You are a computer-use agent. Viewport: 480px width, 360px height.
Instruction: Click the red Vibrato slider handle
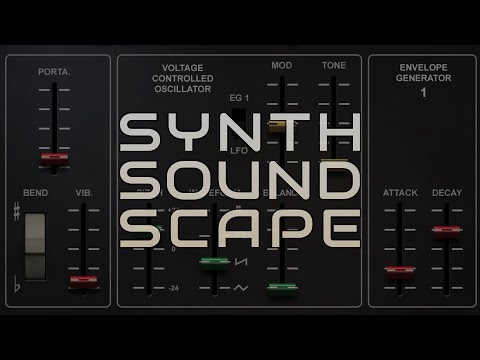click(83, 281)
